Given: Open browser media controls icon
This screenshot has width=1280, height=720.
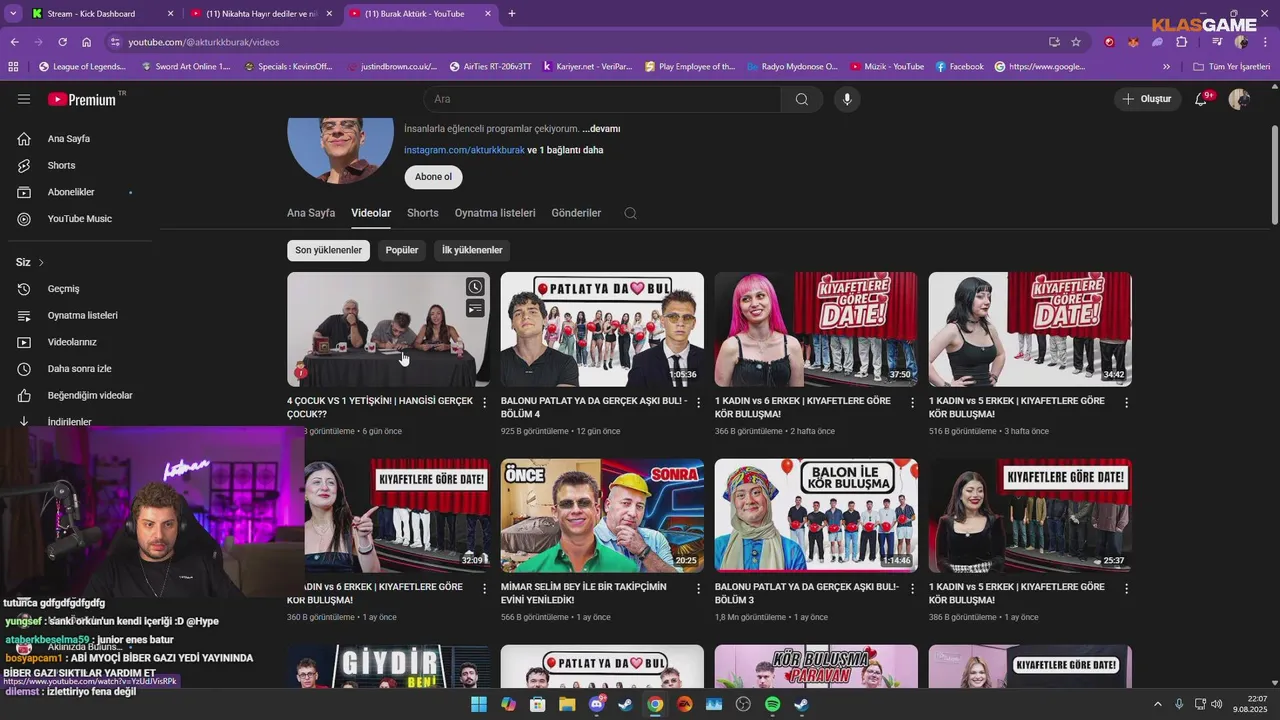Looking at the screenshot, I should click(1217, 42).
